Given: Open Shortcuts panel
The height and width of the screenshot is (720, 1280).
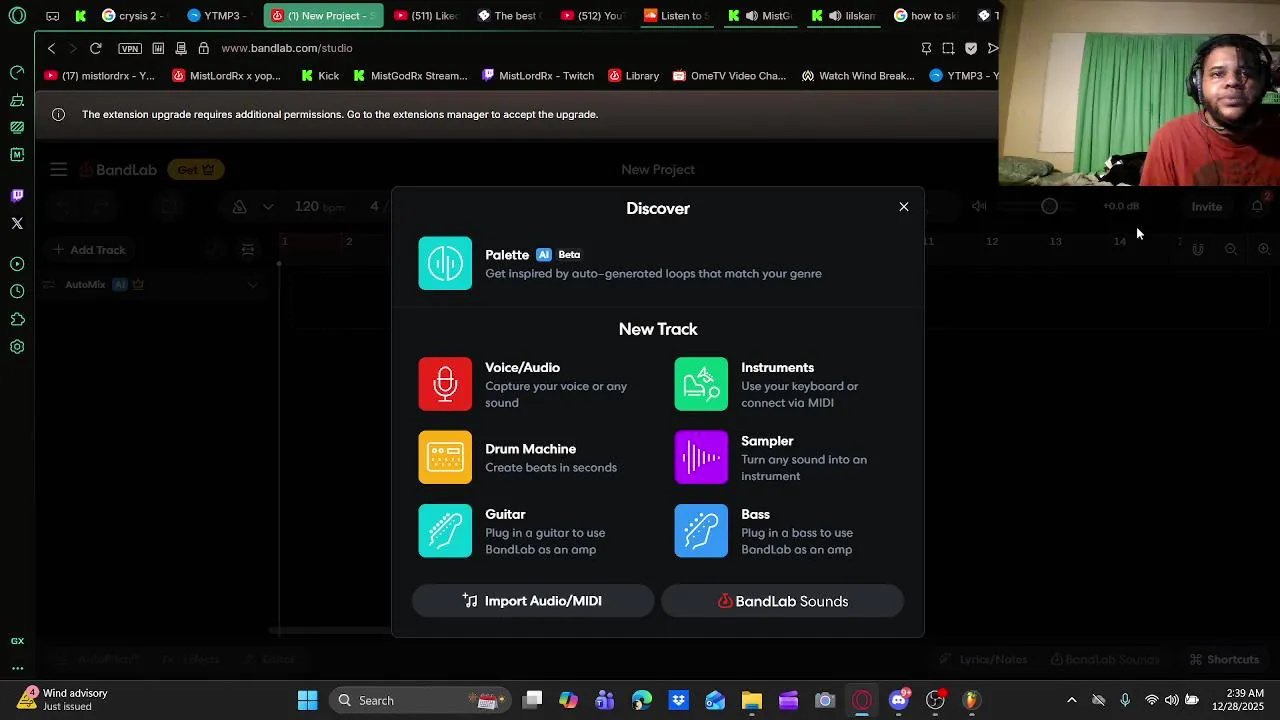Looking at the screenshot, I should (1224, 660).
